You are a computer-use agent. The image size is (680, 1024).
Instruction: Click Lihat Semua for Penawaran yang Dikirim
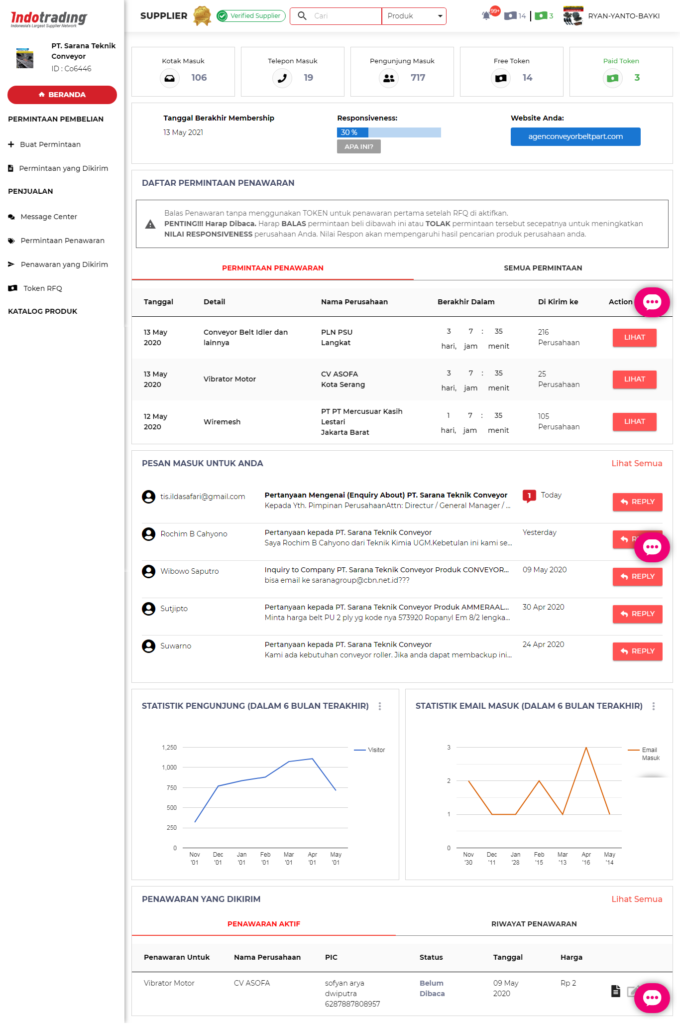point(636,899)
